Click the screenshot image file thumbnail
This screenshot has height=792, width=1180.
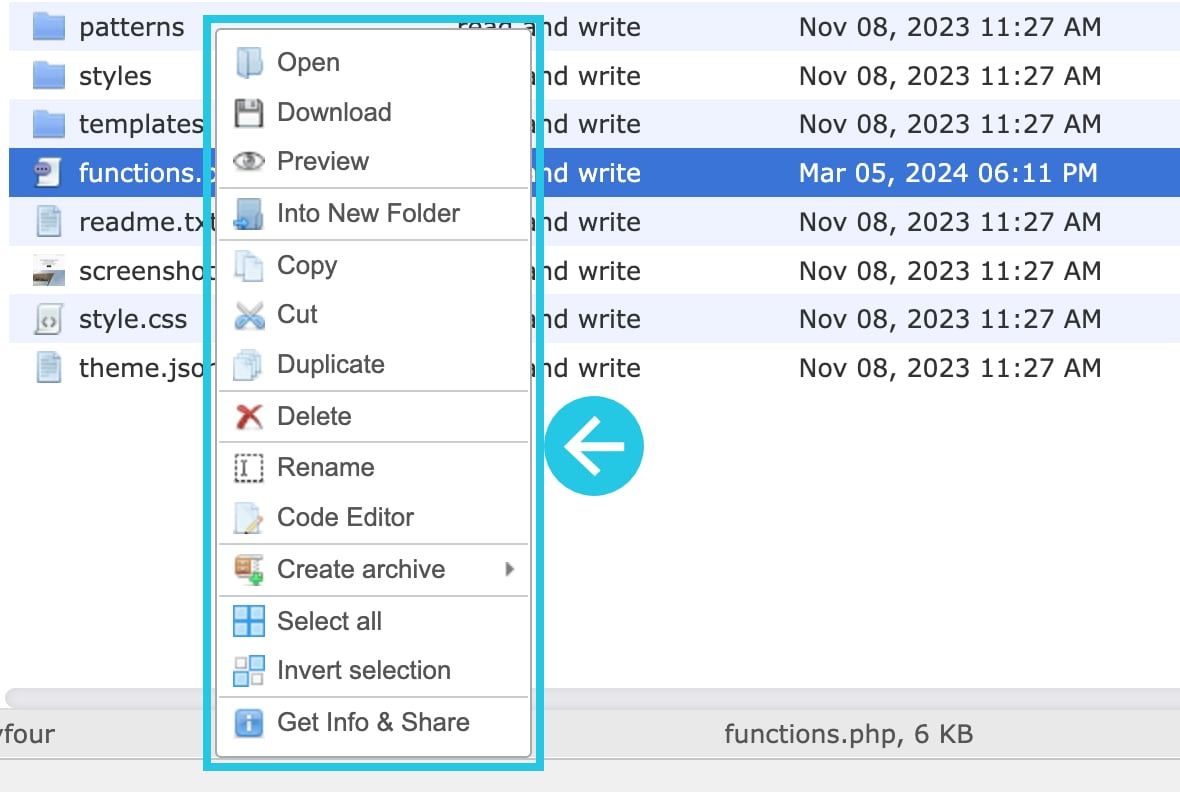49,271
